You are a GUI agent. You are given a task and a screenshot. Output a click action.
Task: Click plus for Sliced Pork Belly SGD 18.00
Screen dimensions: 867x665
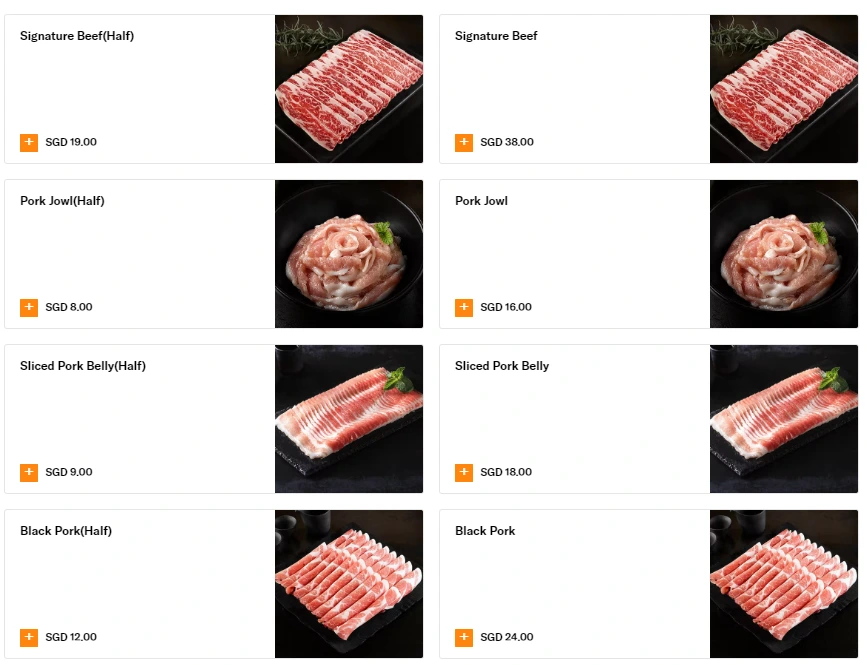[464, 472]
